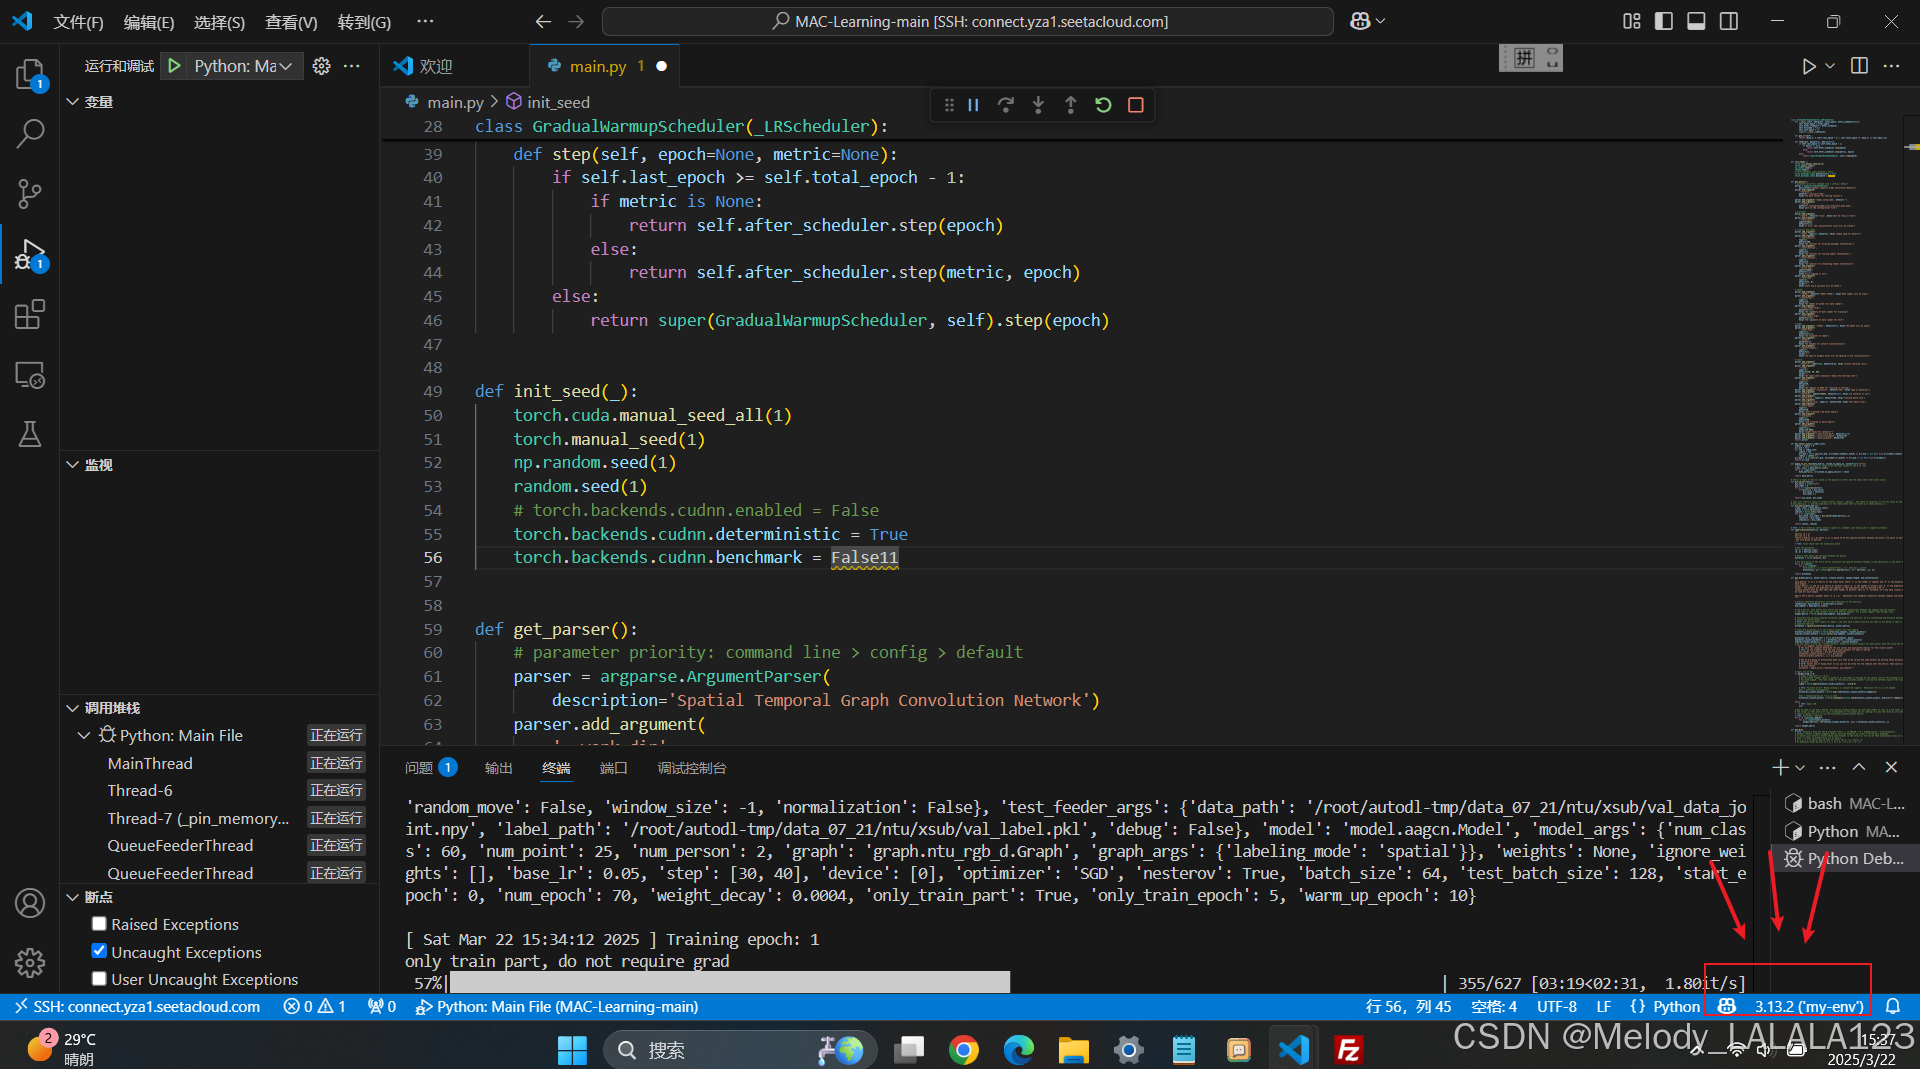
Task: Start debugging with the green play button
Action: (x=175, y=65)
